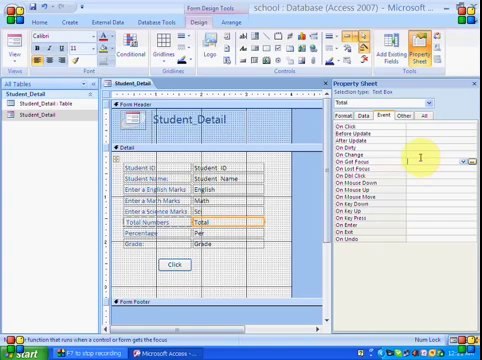This screenshot has height=360, width=482.
Task: Insert a Hyperlink control
Action: click(x=313, y=48)
